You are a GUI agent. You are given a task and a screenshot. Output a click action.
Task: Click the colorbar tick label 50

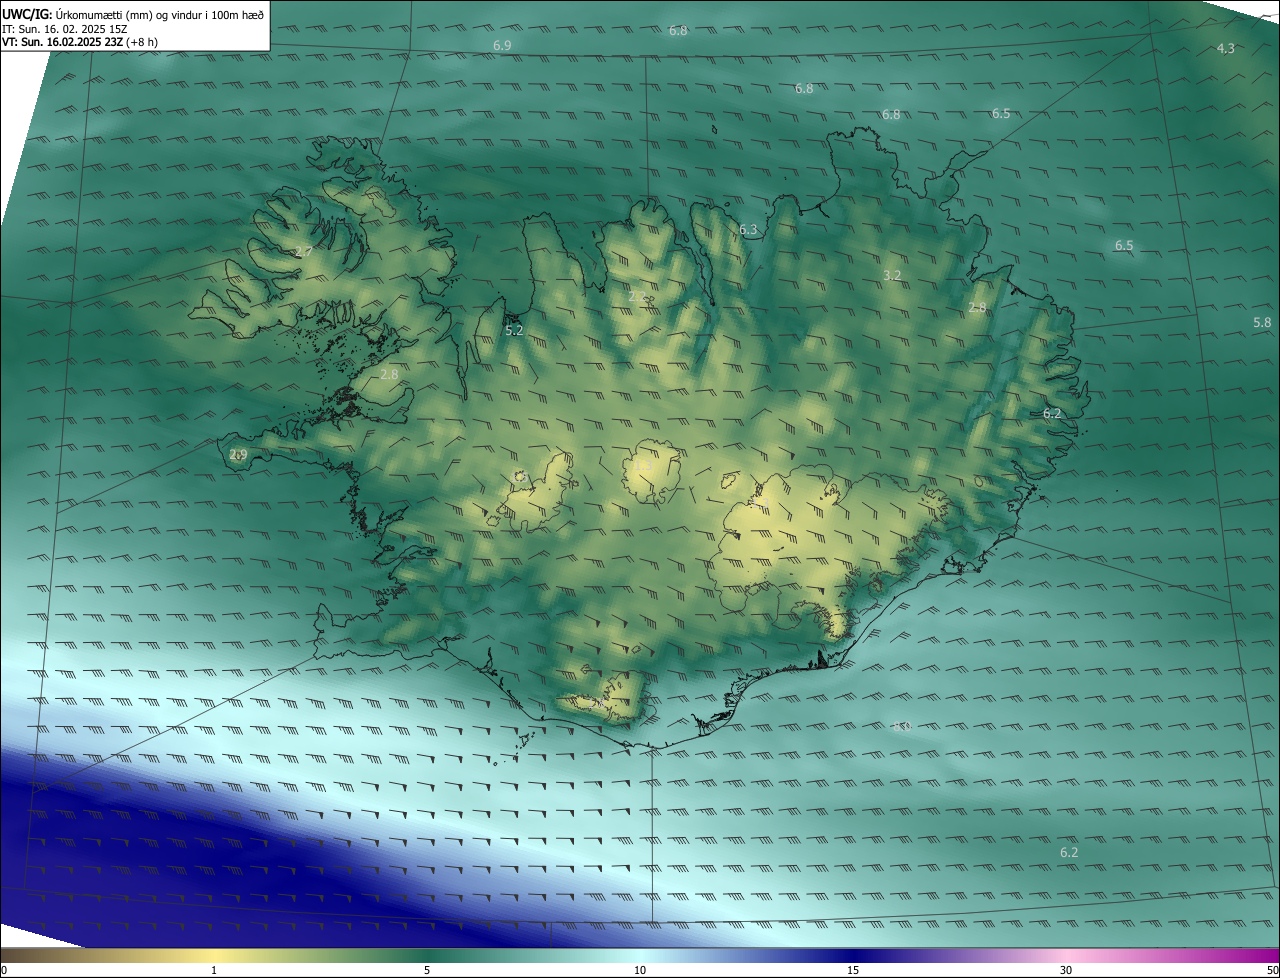[1272, 970]
